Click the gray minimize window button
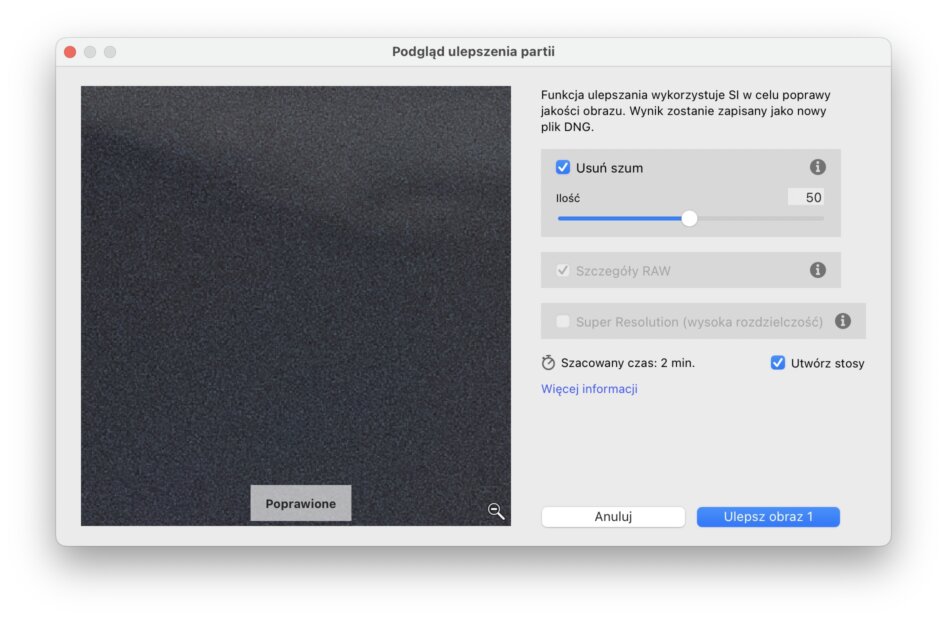 point(90,52)
